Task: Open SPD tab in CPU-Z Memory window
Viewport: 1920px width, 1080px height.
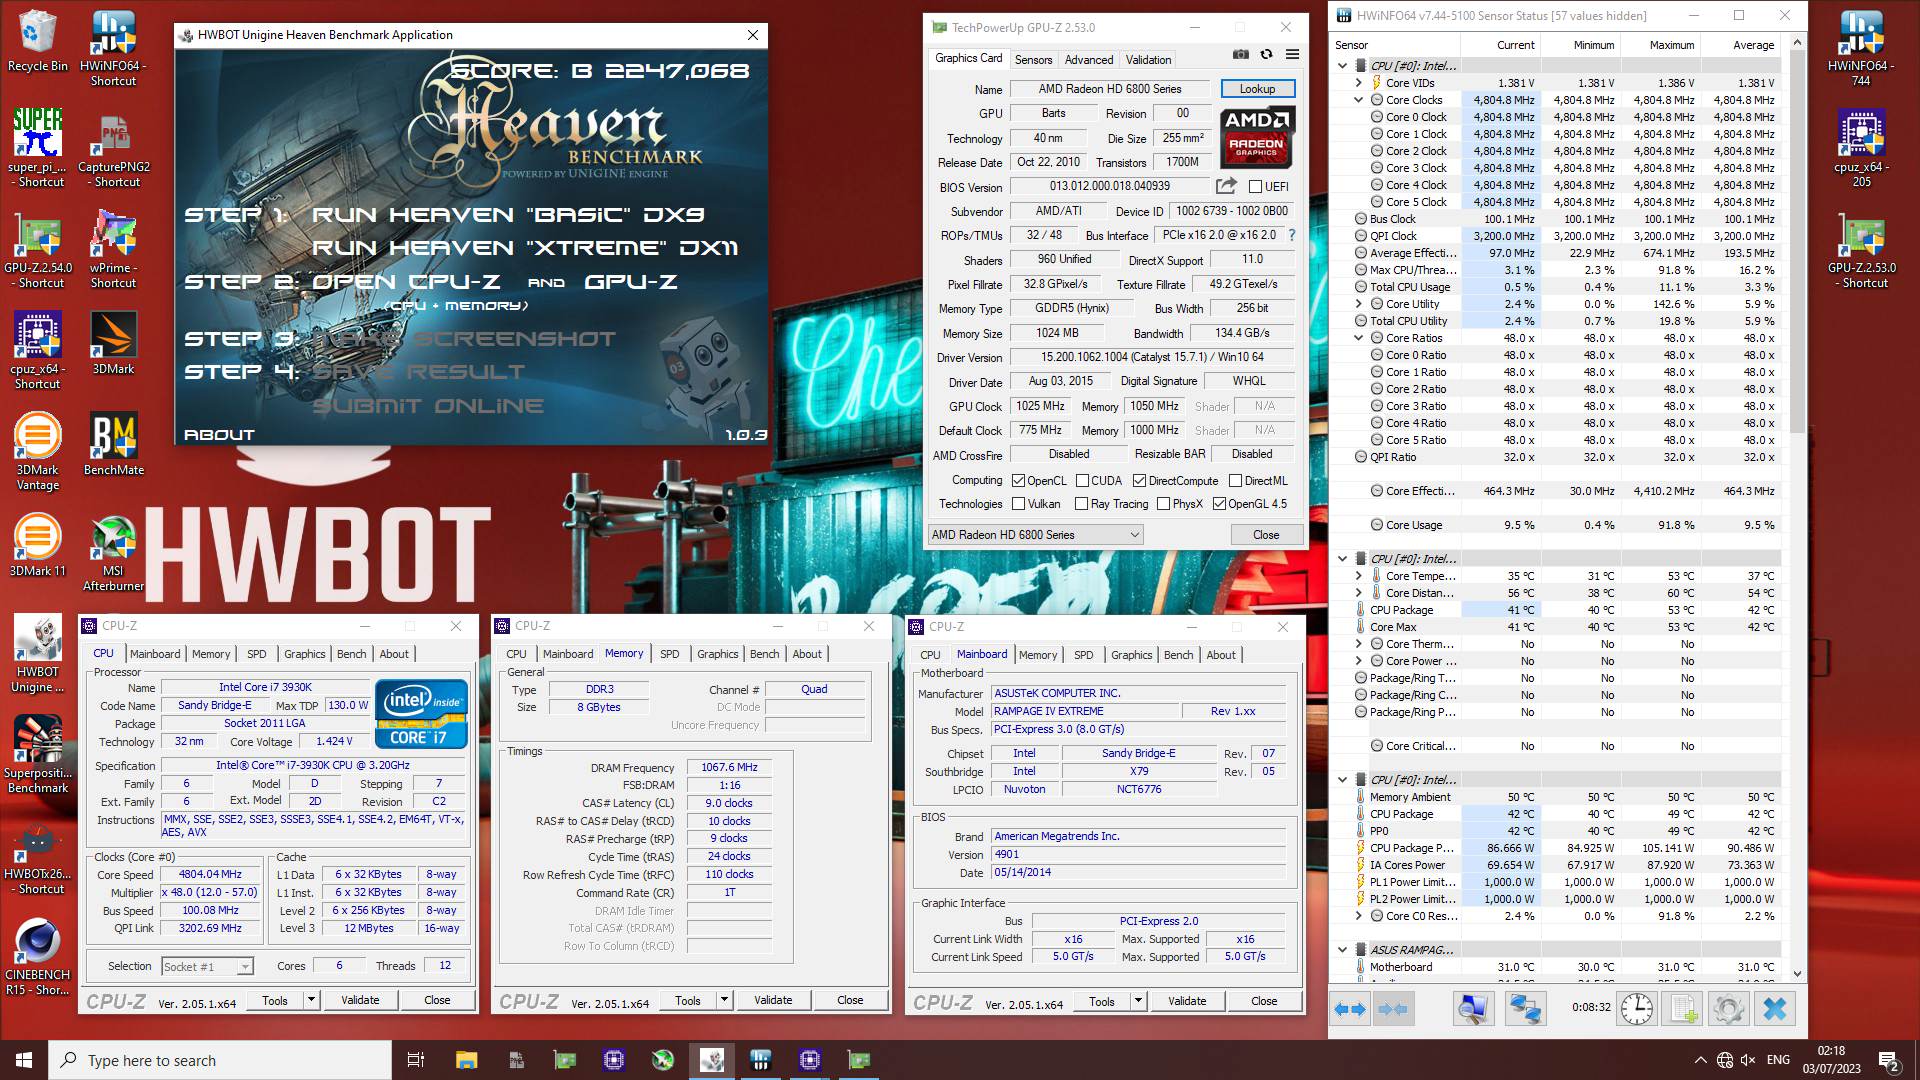Action: point(669,654)
